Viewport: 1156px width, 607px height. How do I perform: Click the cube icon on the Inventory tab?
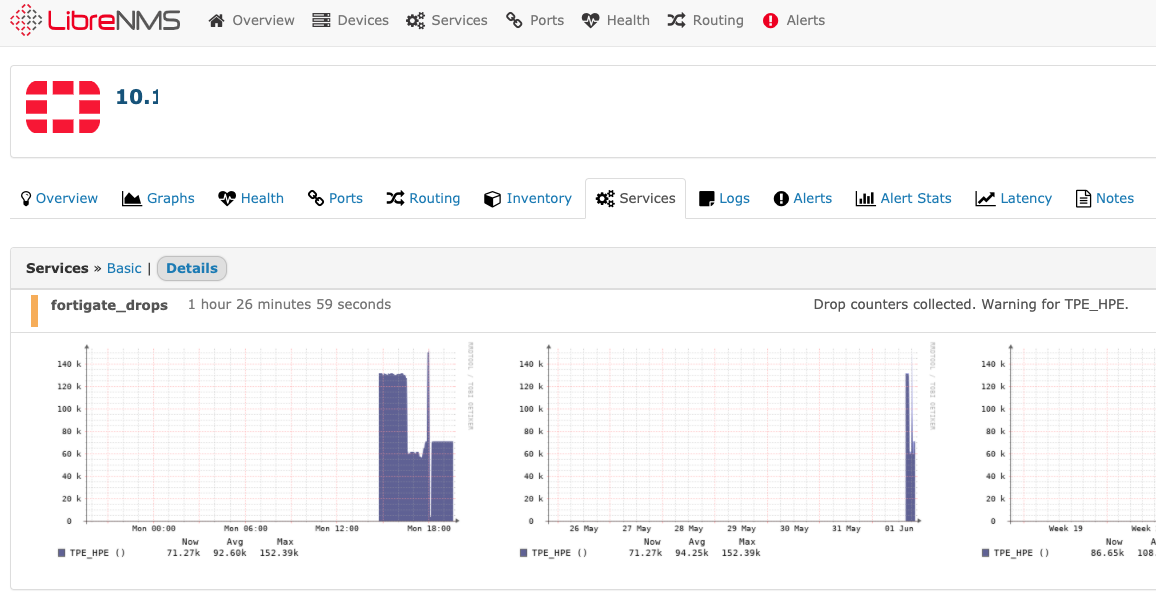click(x=492, y=199)
